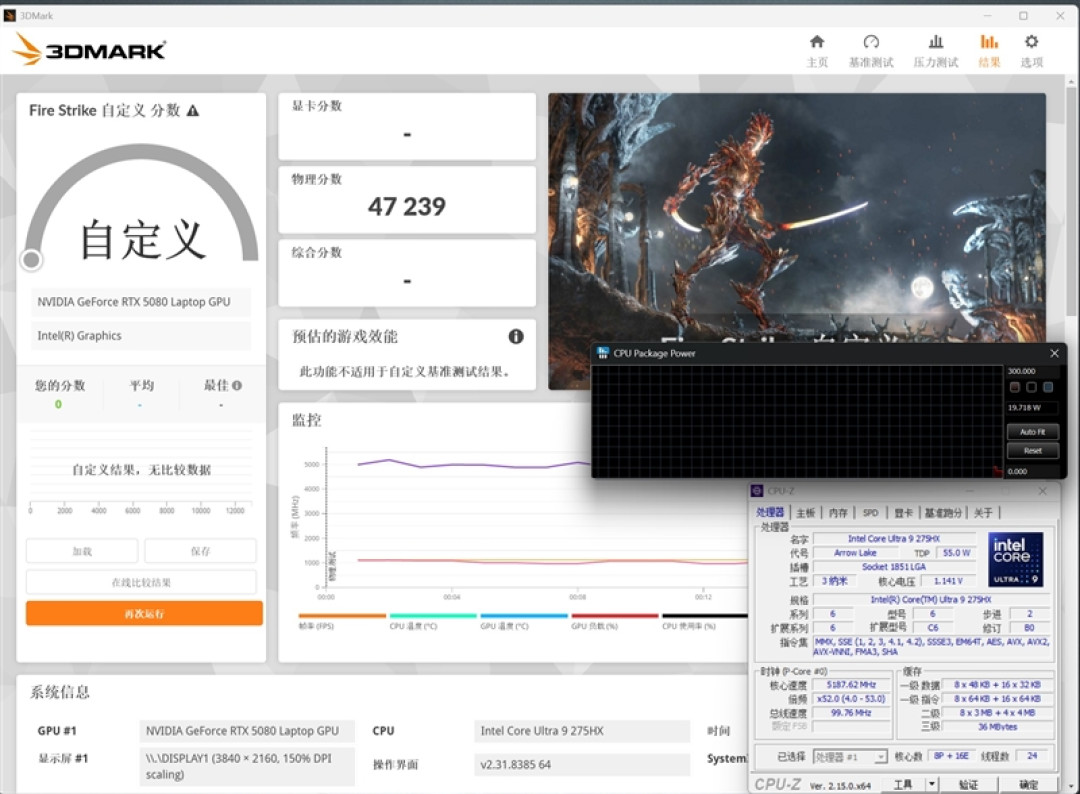
Task: Click the 保存 save button
Action: pos(200,551)
